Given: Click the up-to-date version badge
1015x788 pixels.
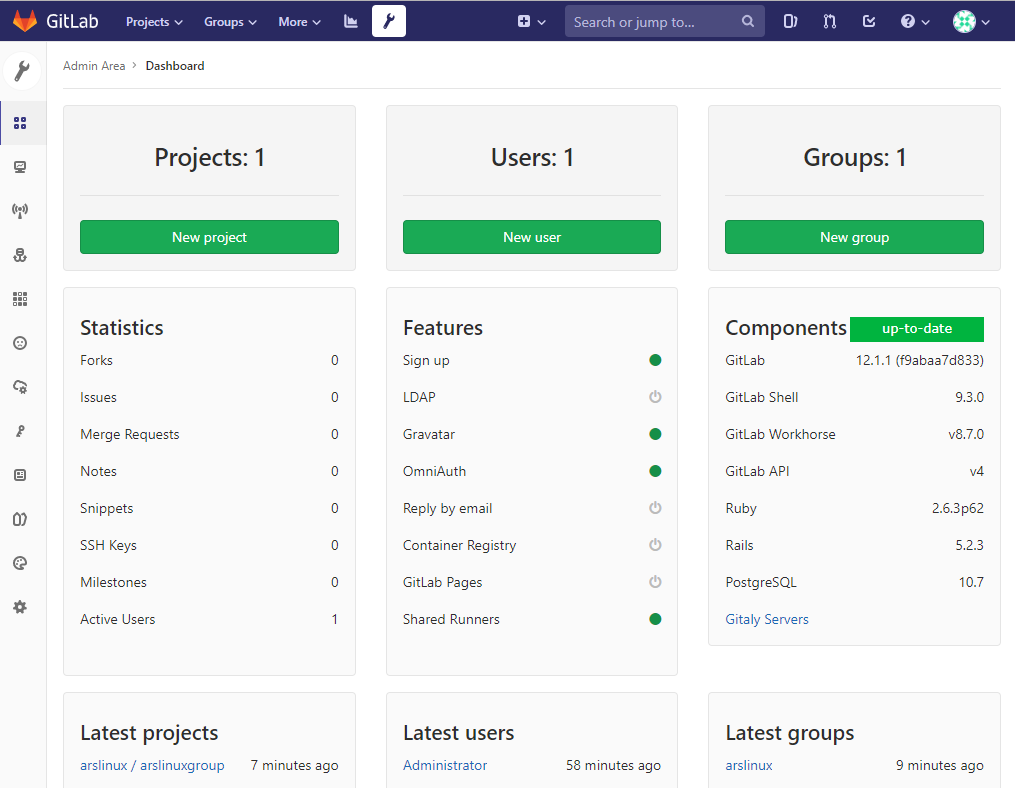Looking at the screenshot, I should (917, 328).
